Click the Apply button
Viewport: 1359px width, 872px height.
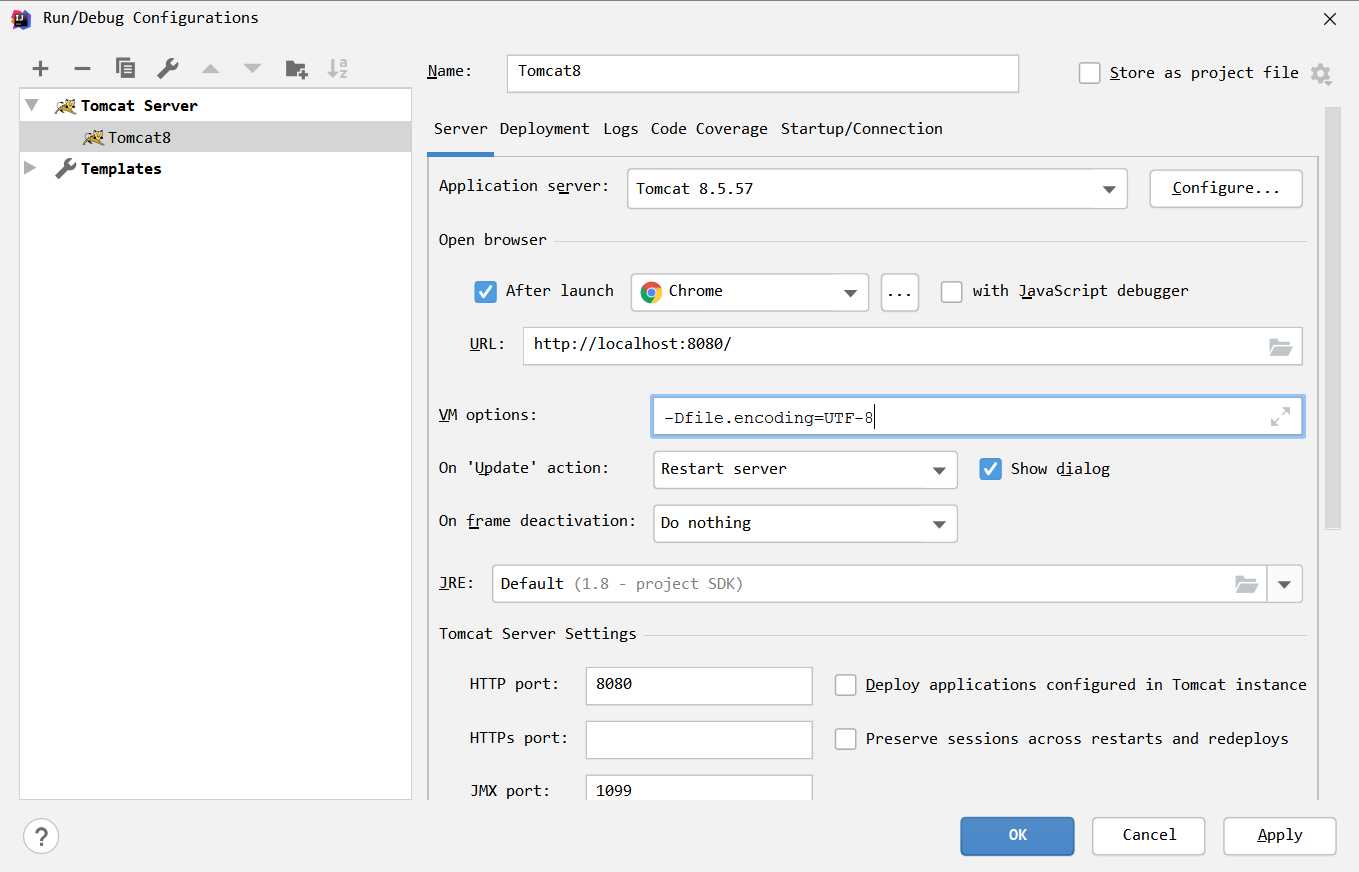tap(1280, 836)
